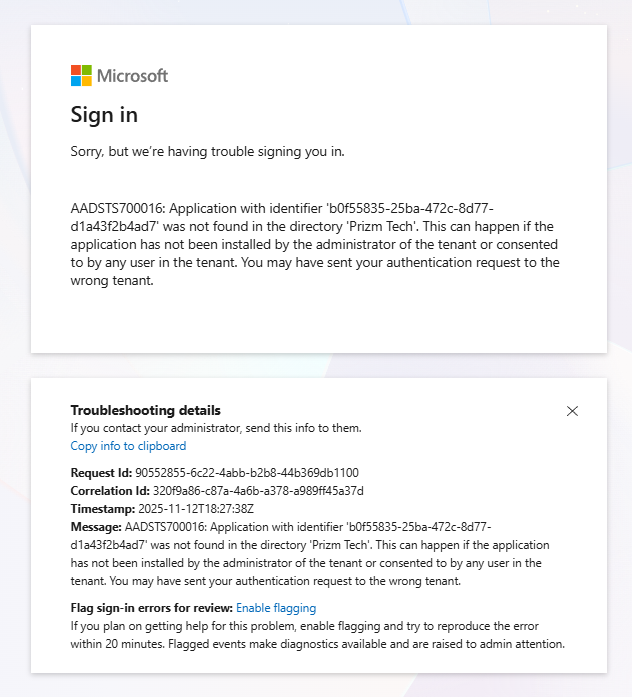632x697 pixels.
Task: Click the Microsoft four-square logo
Action: (81, 76)
